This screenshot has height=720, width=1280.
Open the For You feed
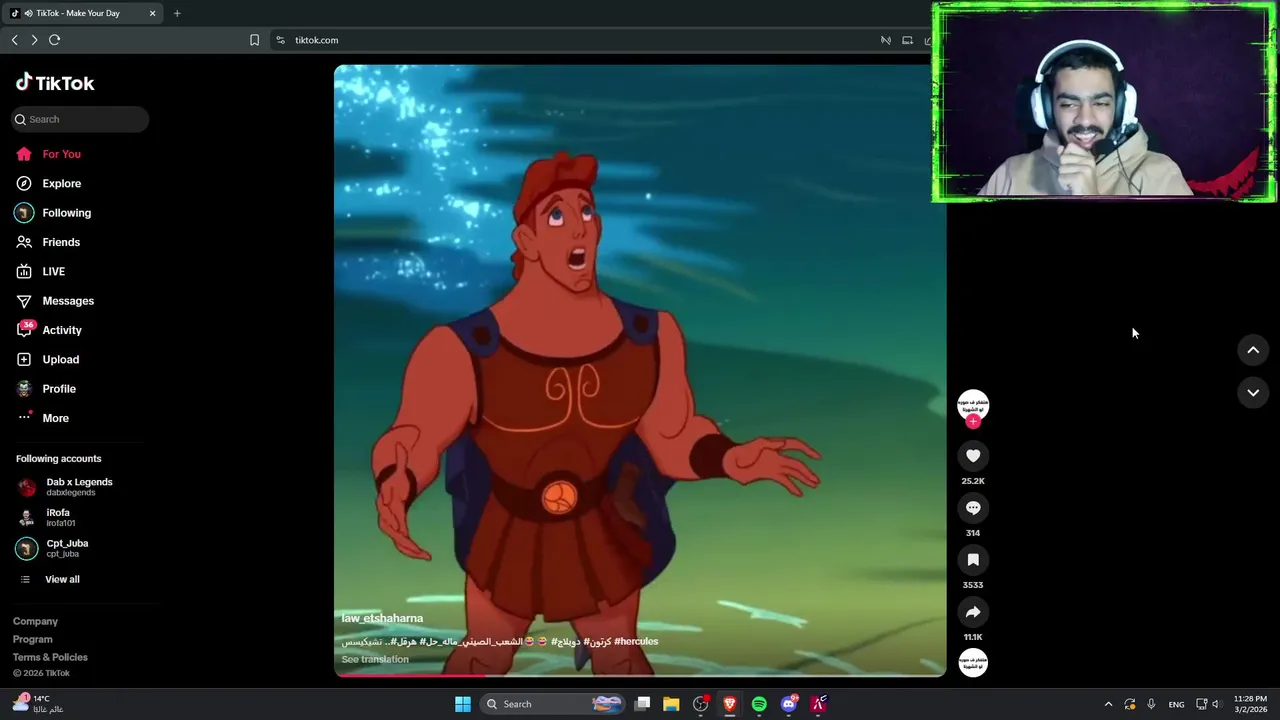(61, 154)
